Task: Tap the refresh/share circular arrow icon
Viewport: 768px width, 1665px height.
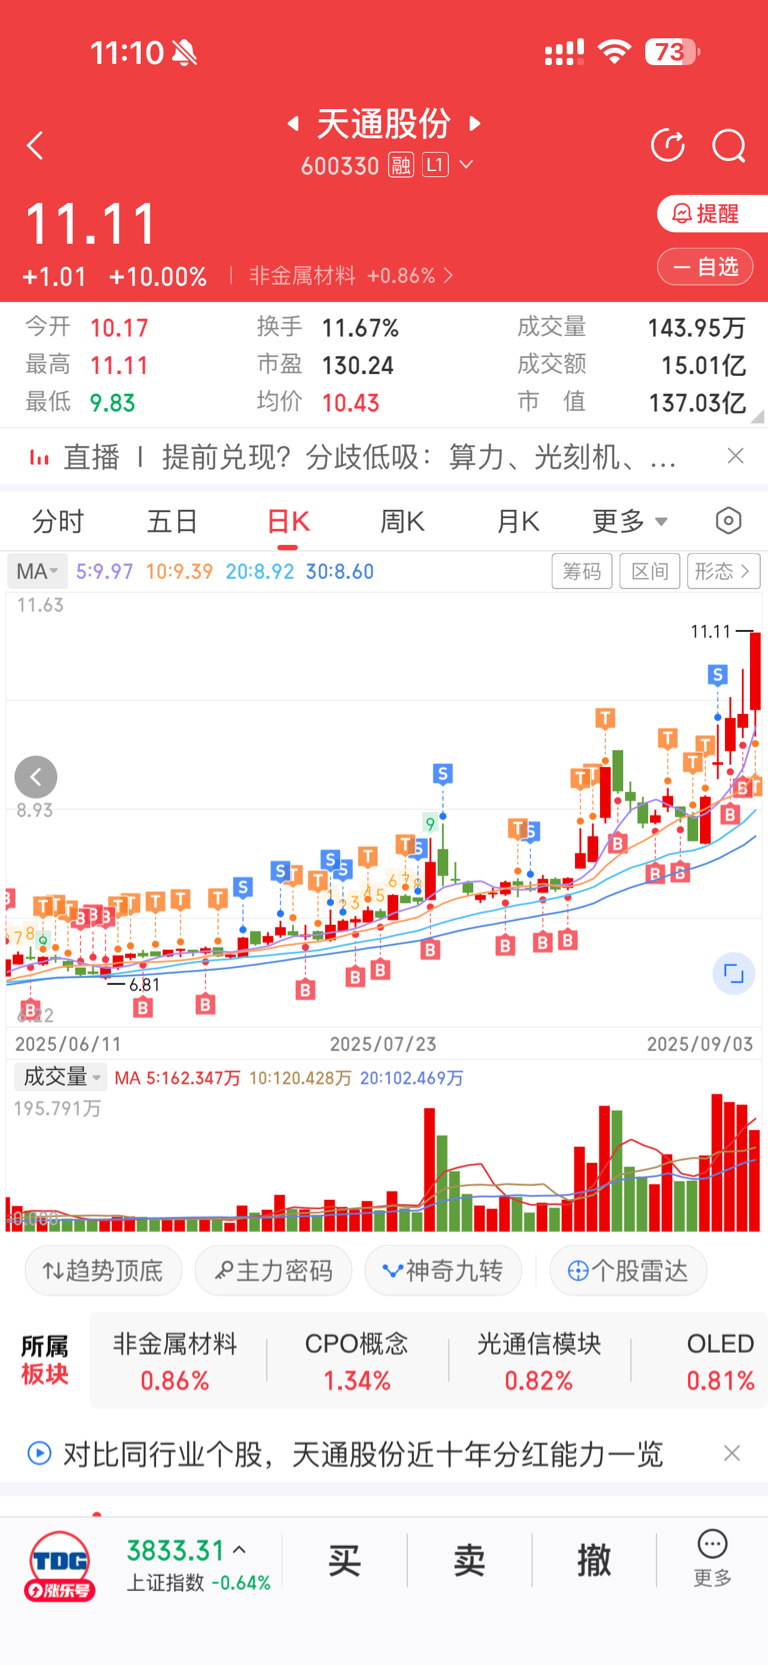Action: point(667,146)
